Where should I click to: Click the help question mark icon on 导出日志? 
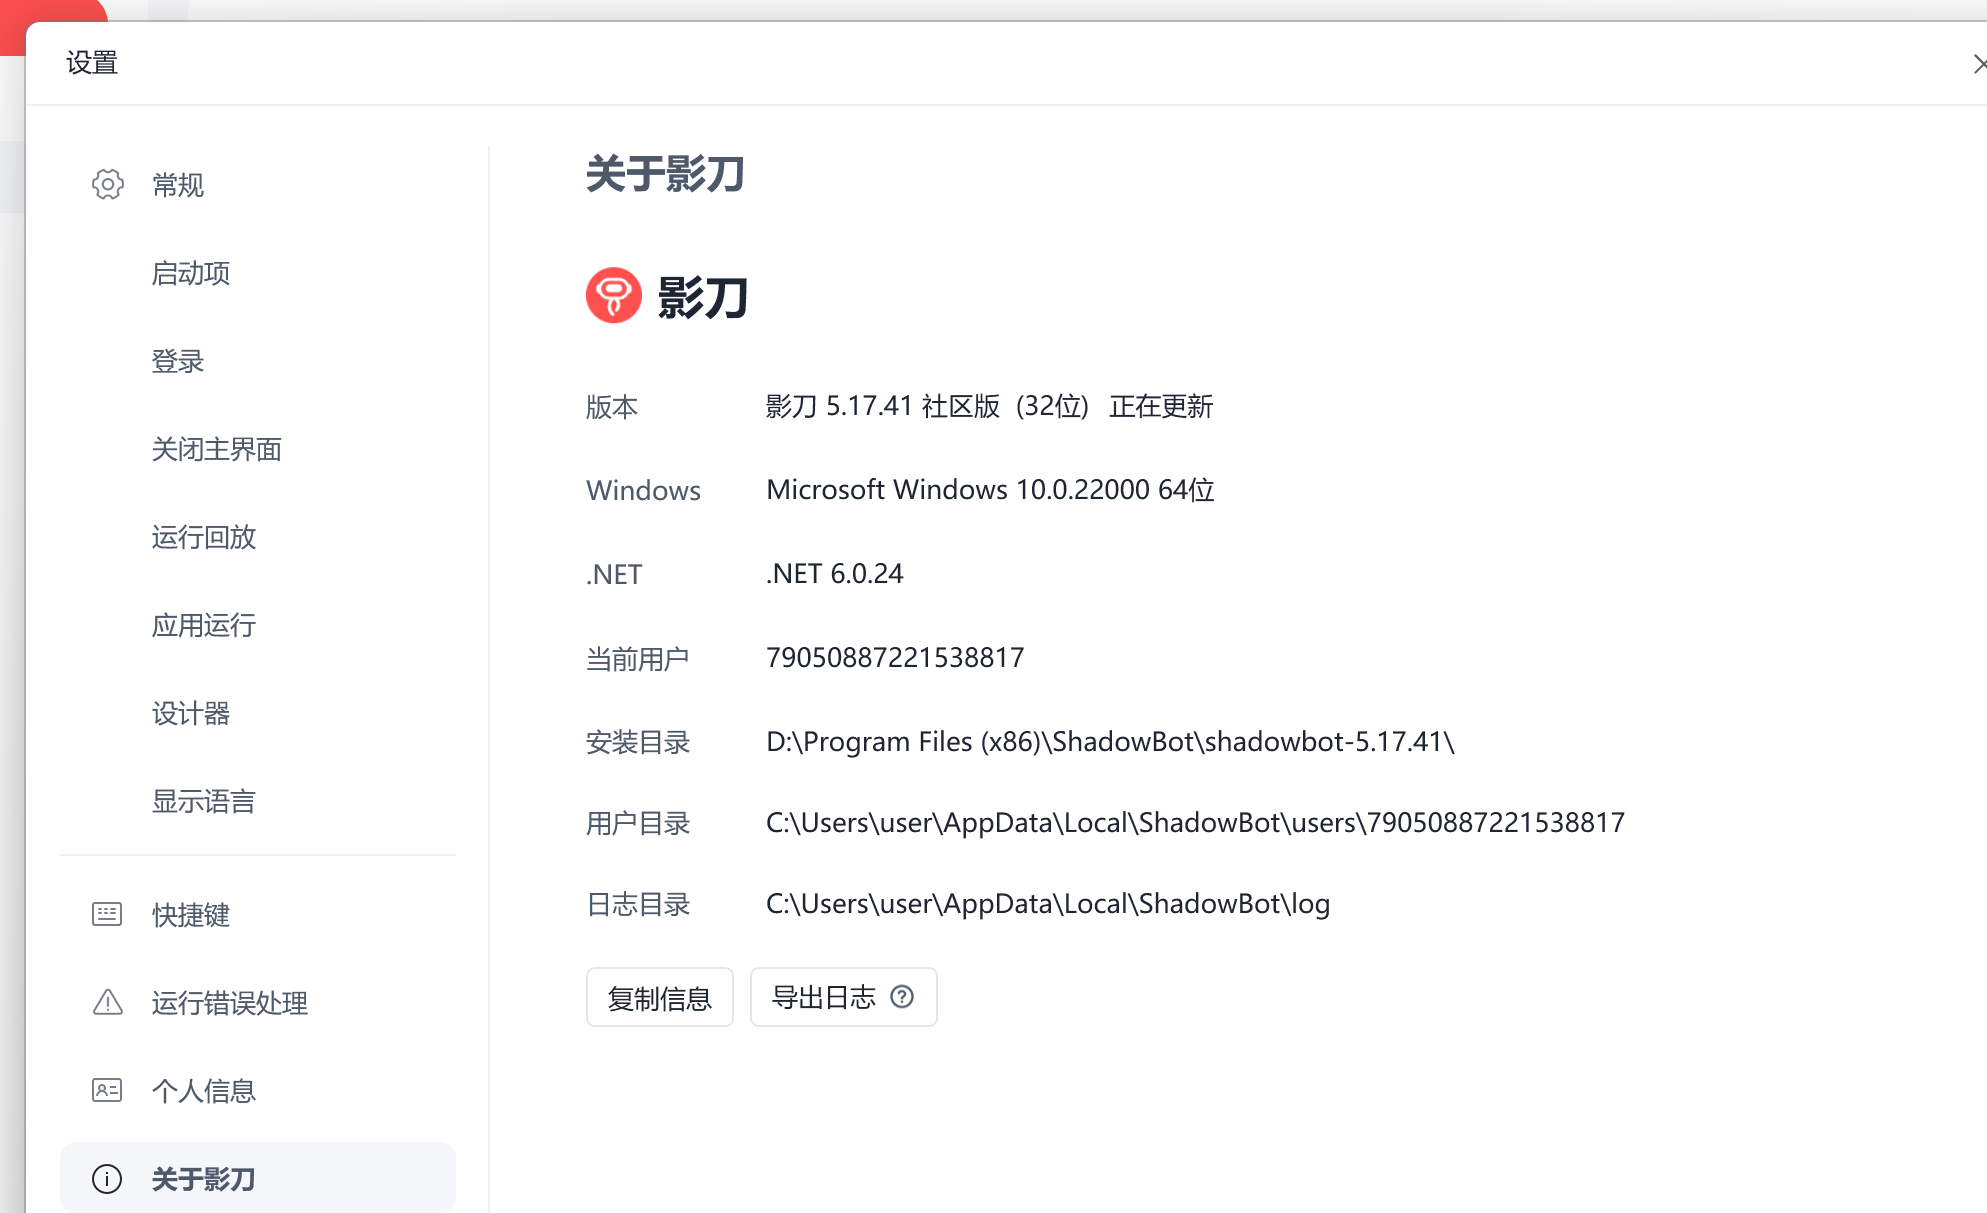tap(902, 997)
